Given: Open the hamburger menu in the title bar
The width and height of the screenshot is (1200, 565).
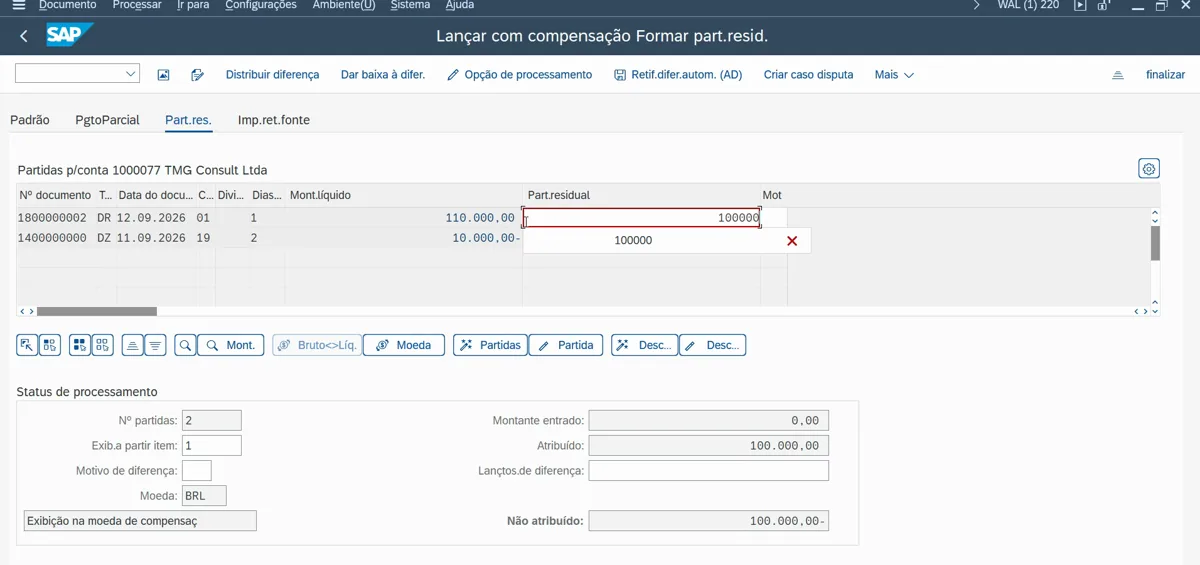Looking at the screenshot, I should pos(19,5).
